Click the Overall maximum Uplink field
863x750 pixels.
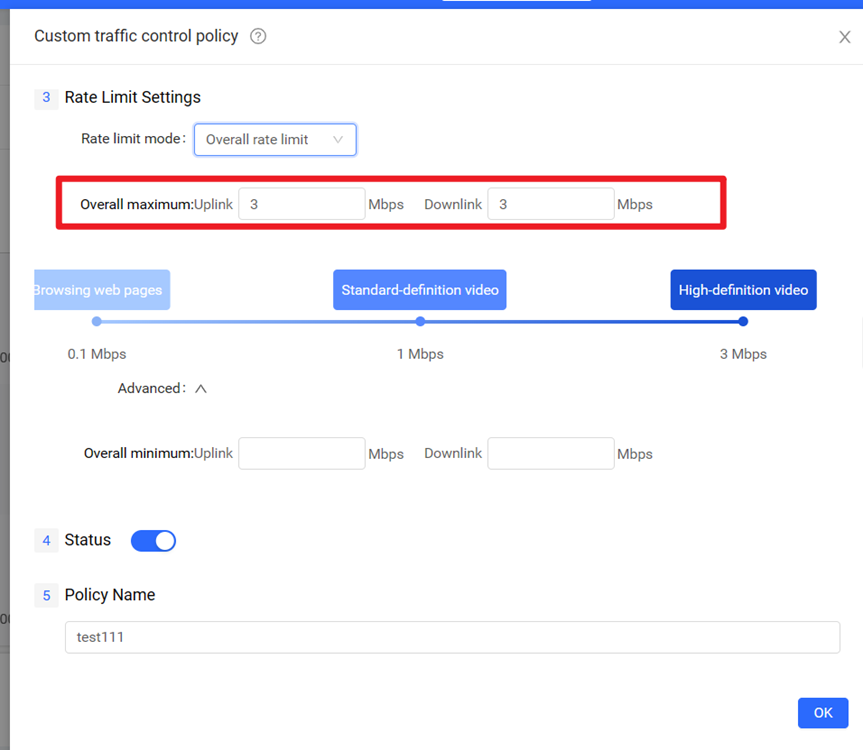point(301,204)
